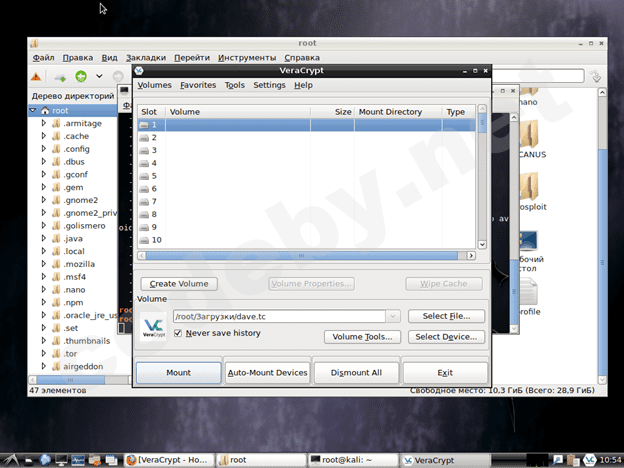Expand the .config folder tree node
This screenshot has width=624, height=468.
pyautogui.click(x=44, y=149)
